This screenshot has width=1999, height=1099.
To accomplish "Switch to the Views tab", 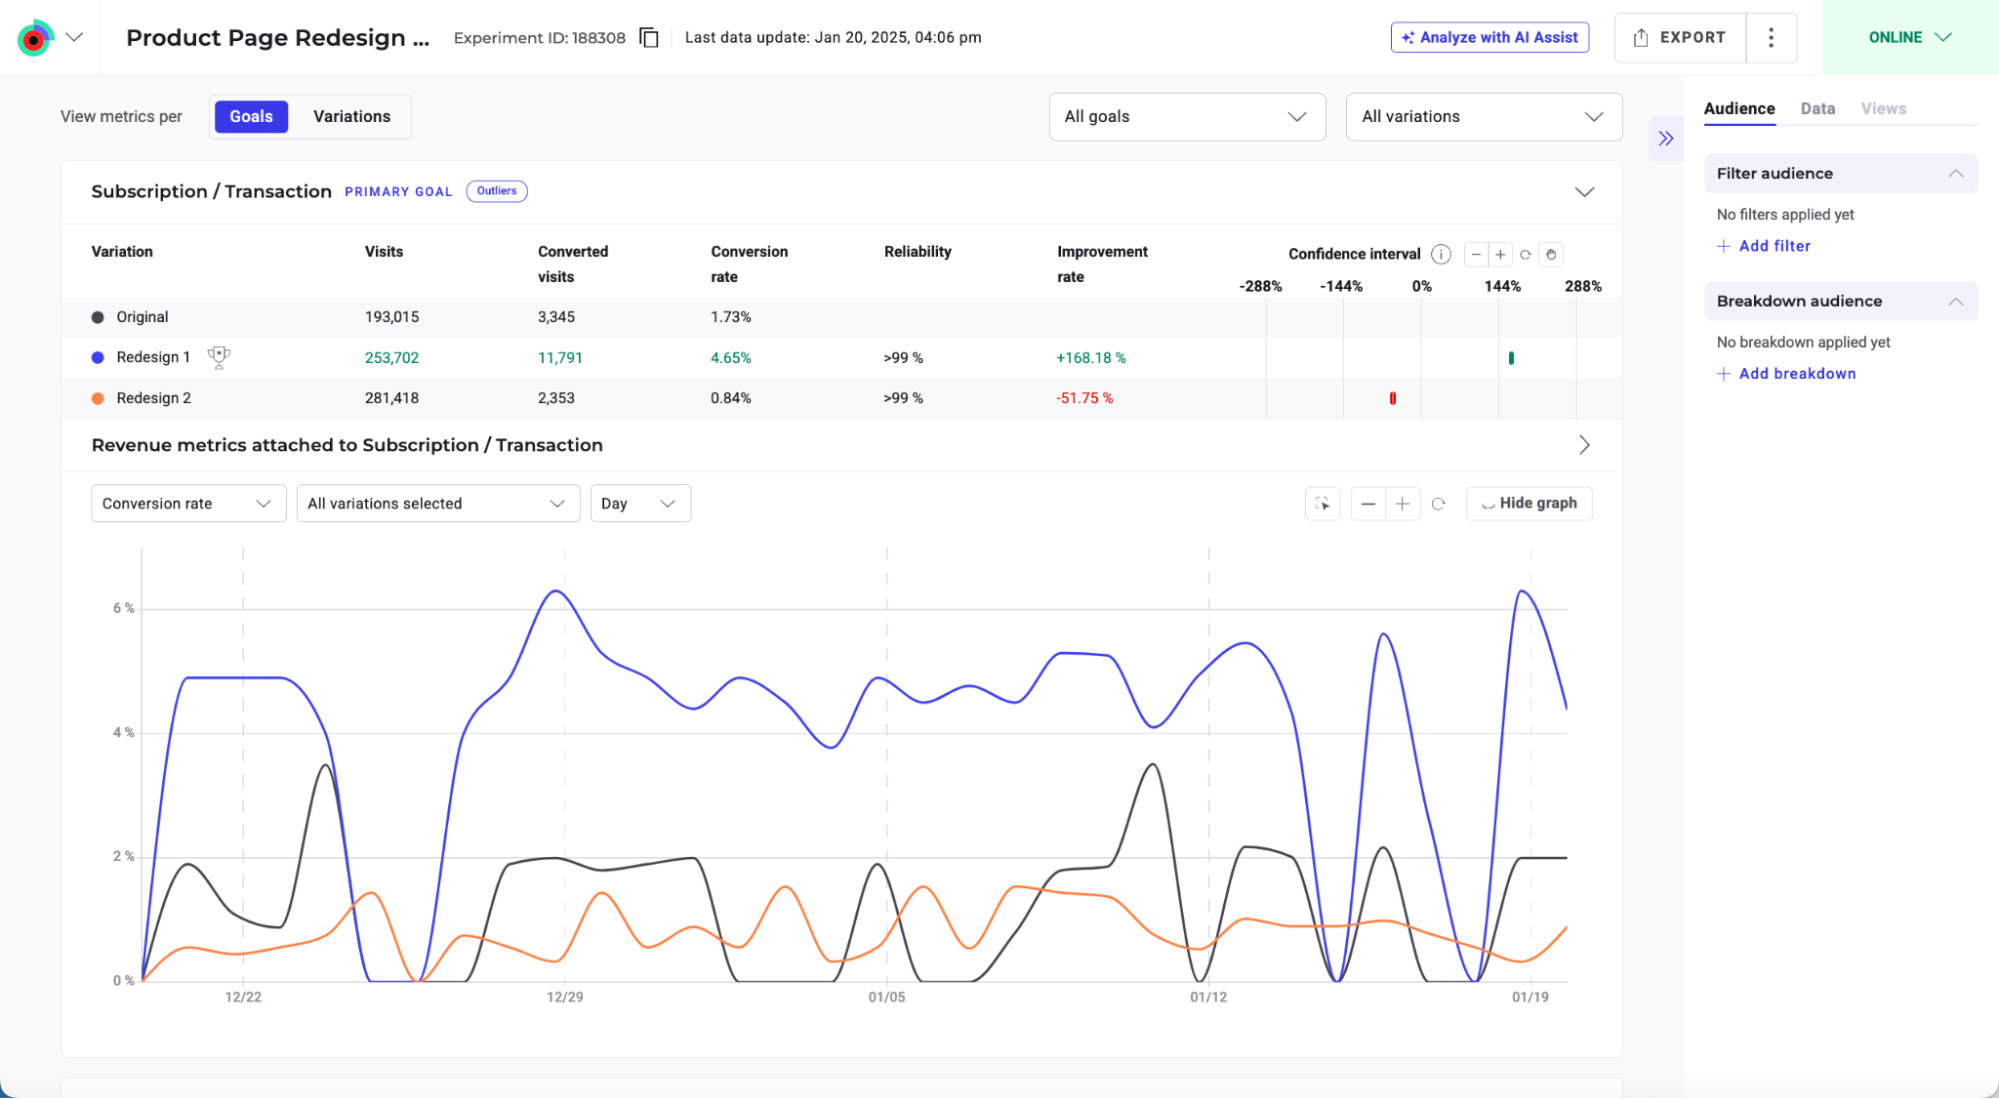I will pyautogui.click(x=1883, y=108).
